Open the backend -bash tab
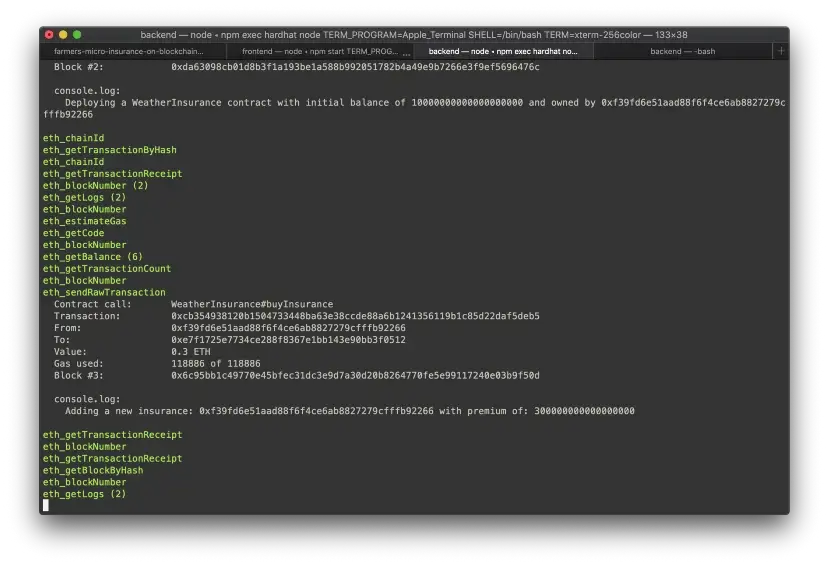 click(x=682, y=51)
